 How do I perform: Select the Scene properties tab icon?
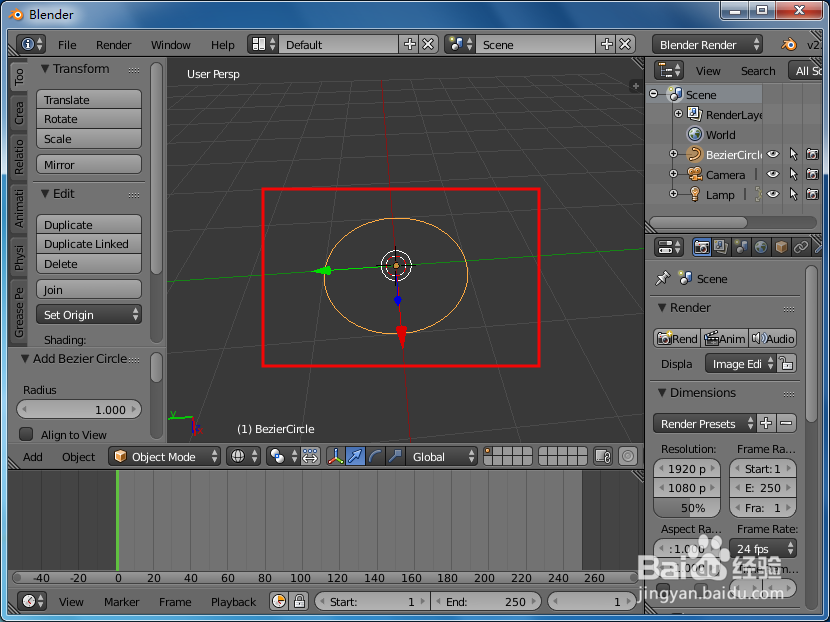(741, 247)
